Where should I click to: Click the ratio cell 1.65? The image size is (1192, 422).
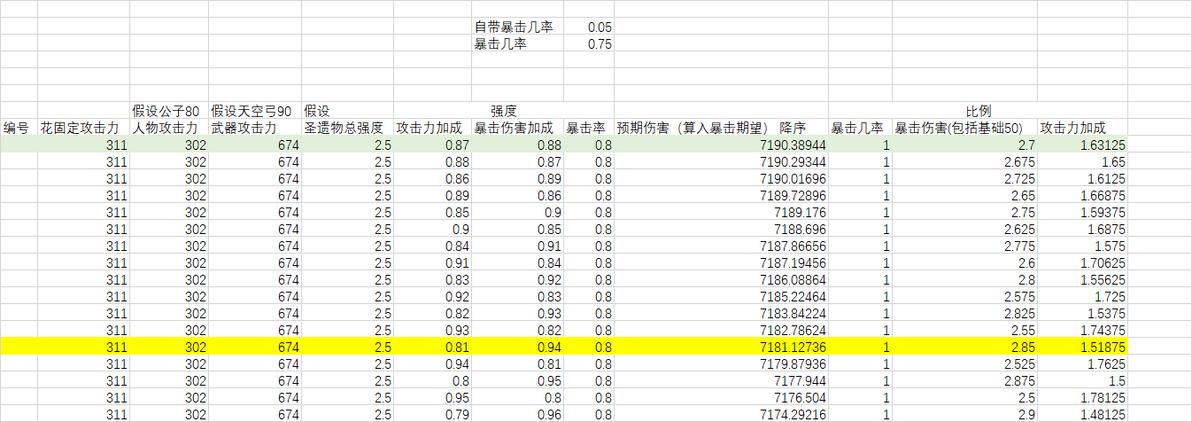[1083, 161]
